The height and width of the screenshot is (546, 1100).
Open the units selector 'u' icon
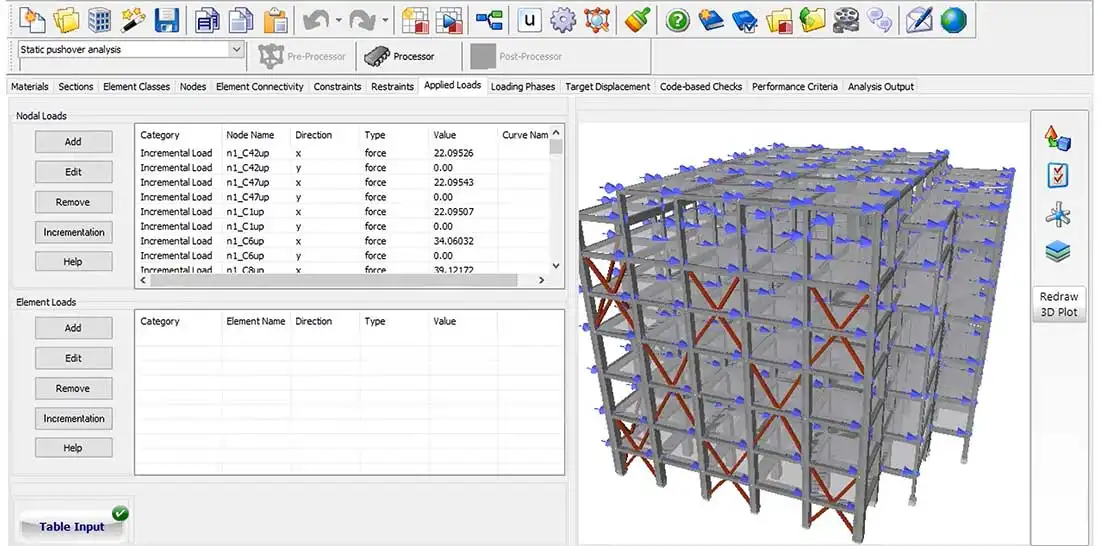coord(530,20)
